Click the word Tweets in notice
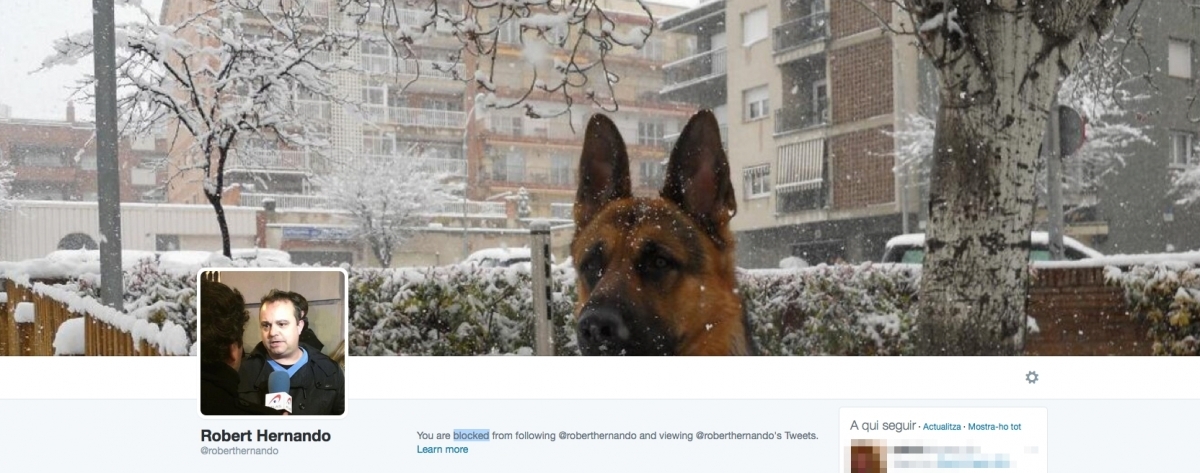 coord(801,436)
